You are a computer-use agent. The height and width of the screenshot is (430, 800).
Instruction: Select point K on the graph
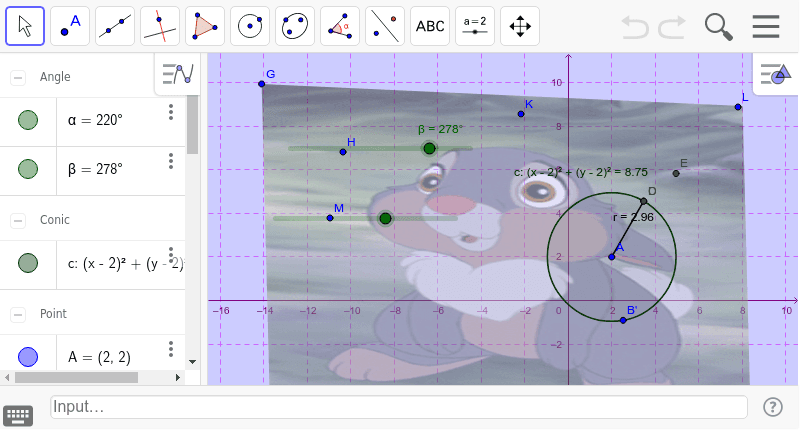[521, 114]
